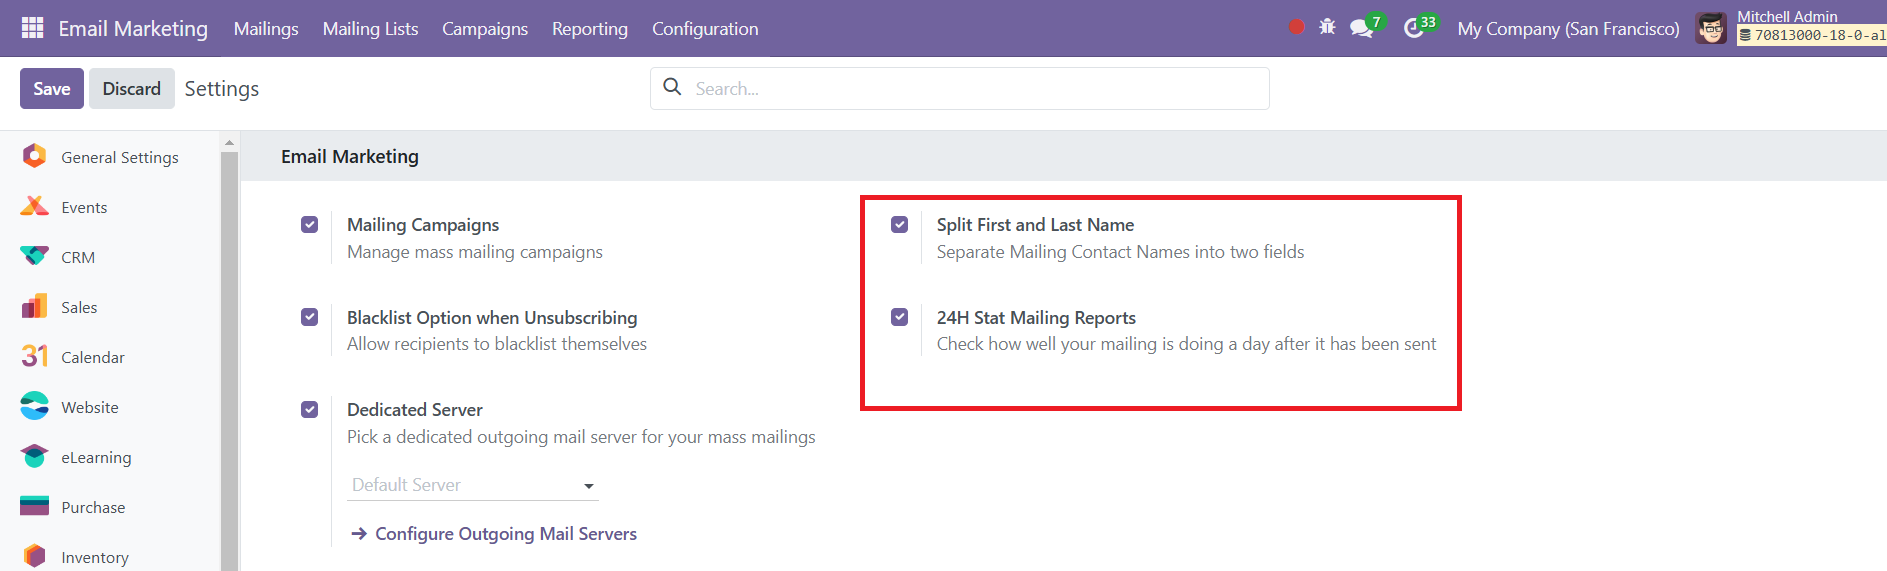Follow Configure Outgoing Mail Servers link
This screenshot has width=1887, height=571.
(x=506, y=534)
